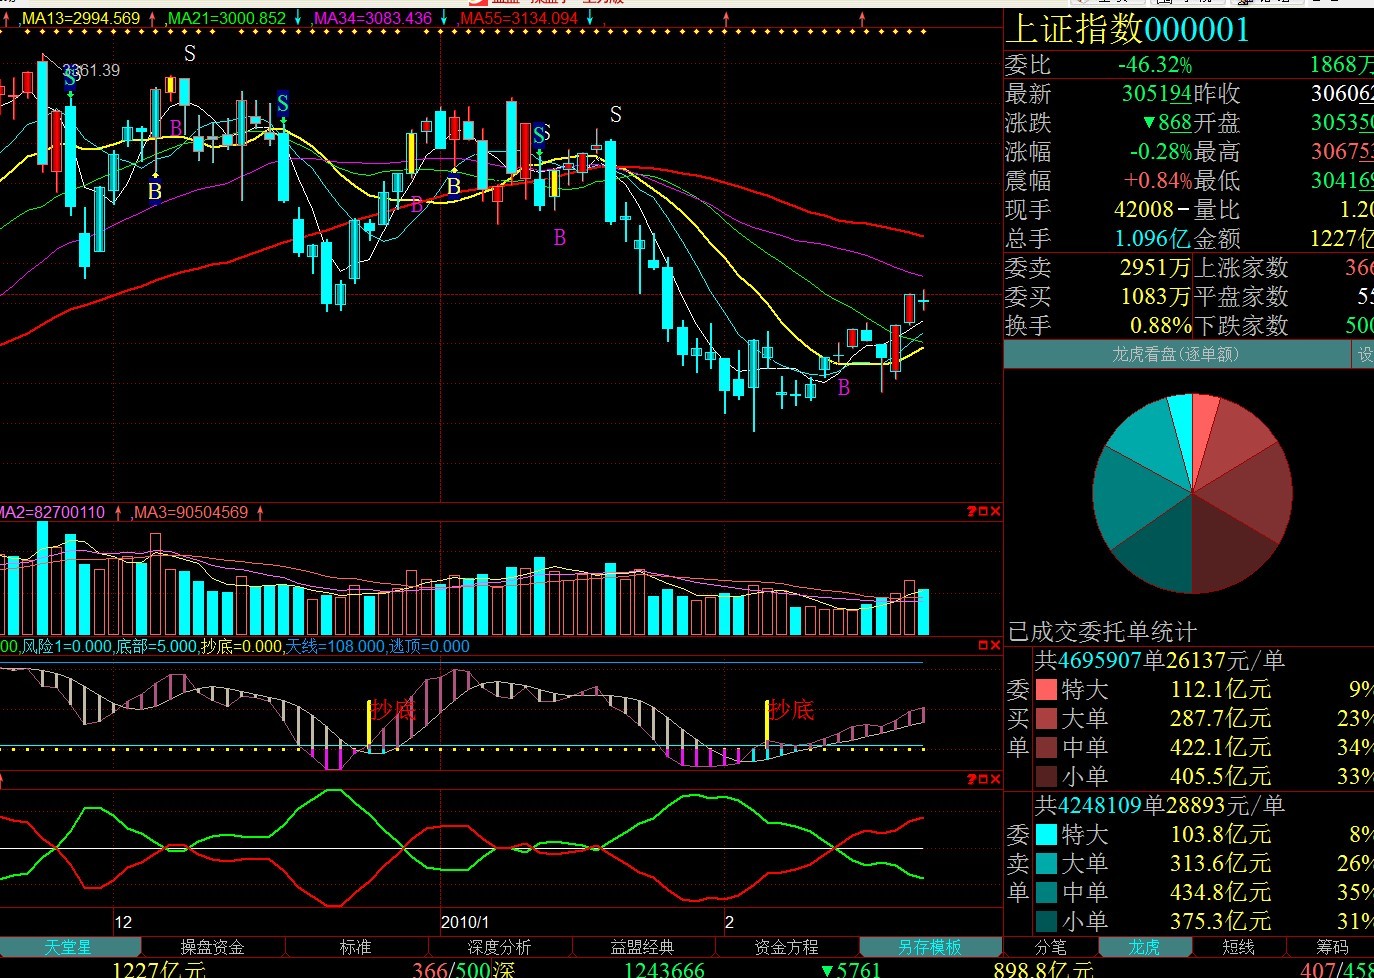Click the 涨幅 -0.28% value

1161,152
